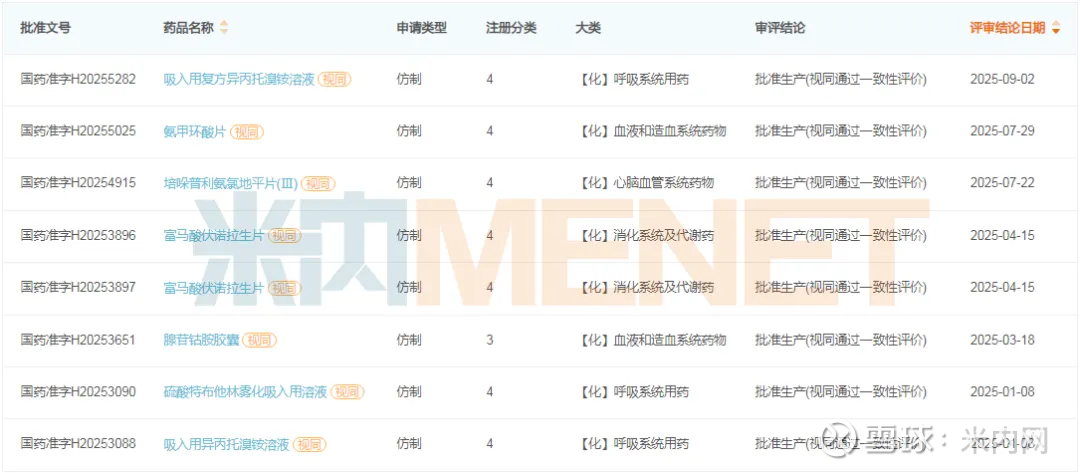Image resolution: width=1080 pixels, height=473 pixels.
Task: Click the date cell 2025-03-18
Action: [x=1002, y=339]
